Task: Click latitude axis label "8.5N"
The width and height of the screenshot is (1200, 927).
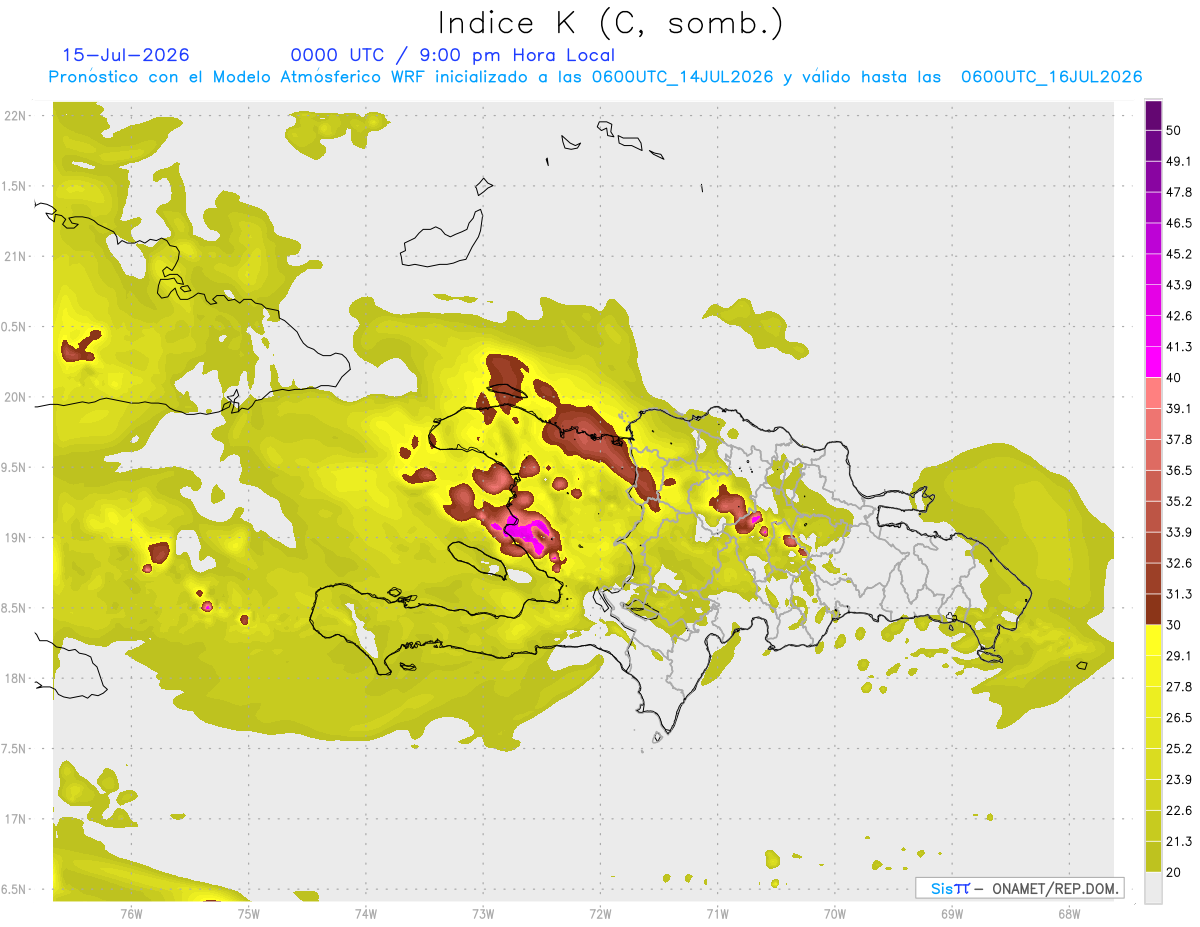Action: point(13,608)
